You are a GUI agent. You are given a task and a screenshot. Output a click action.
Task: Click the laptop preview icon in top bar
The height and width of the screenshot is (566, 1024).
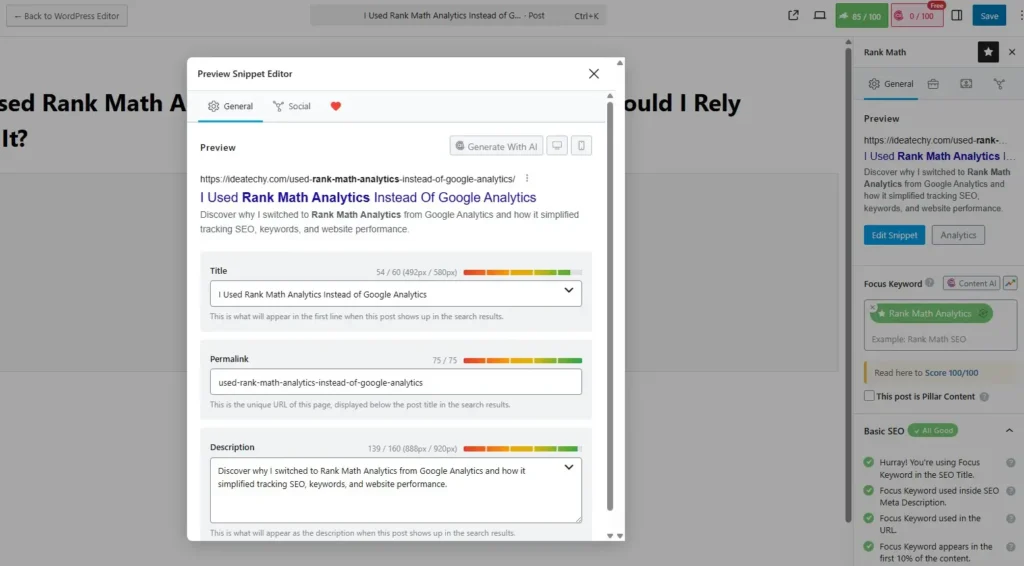[x=819, y=15]
